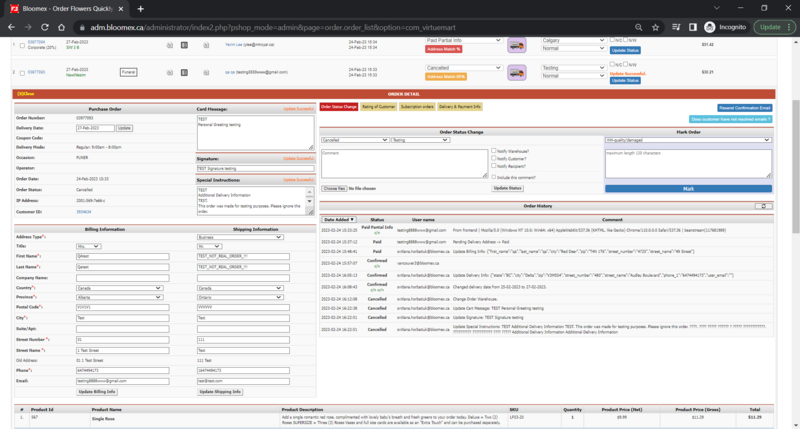
Task: Close the Bloomex browser tab
Action: pos(121,9)
